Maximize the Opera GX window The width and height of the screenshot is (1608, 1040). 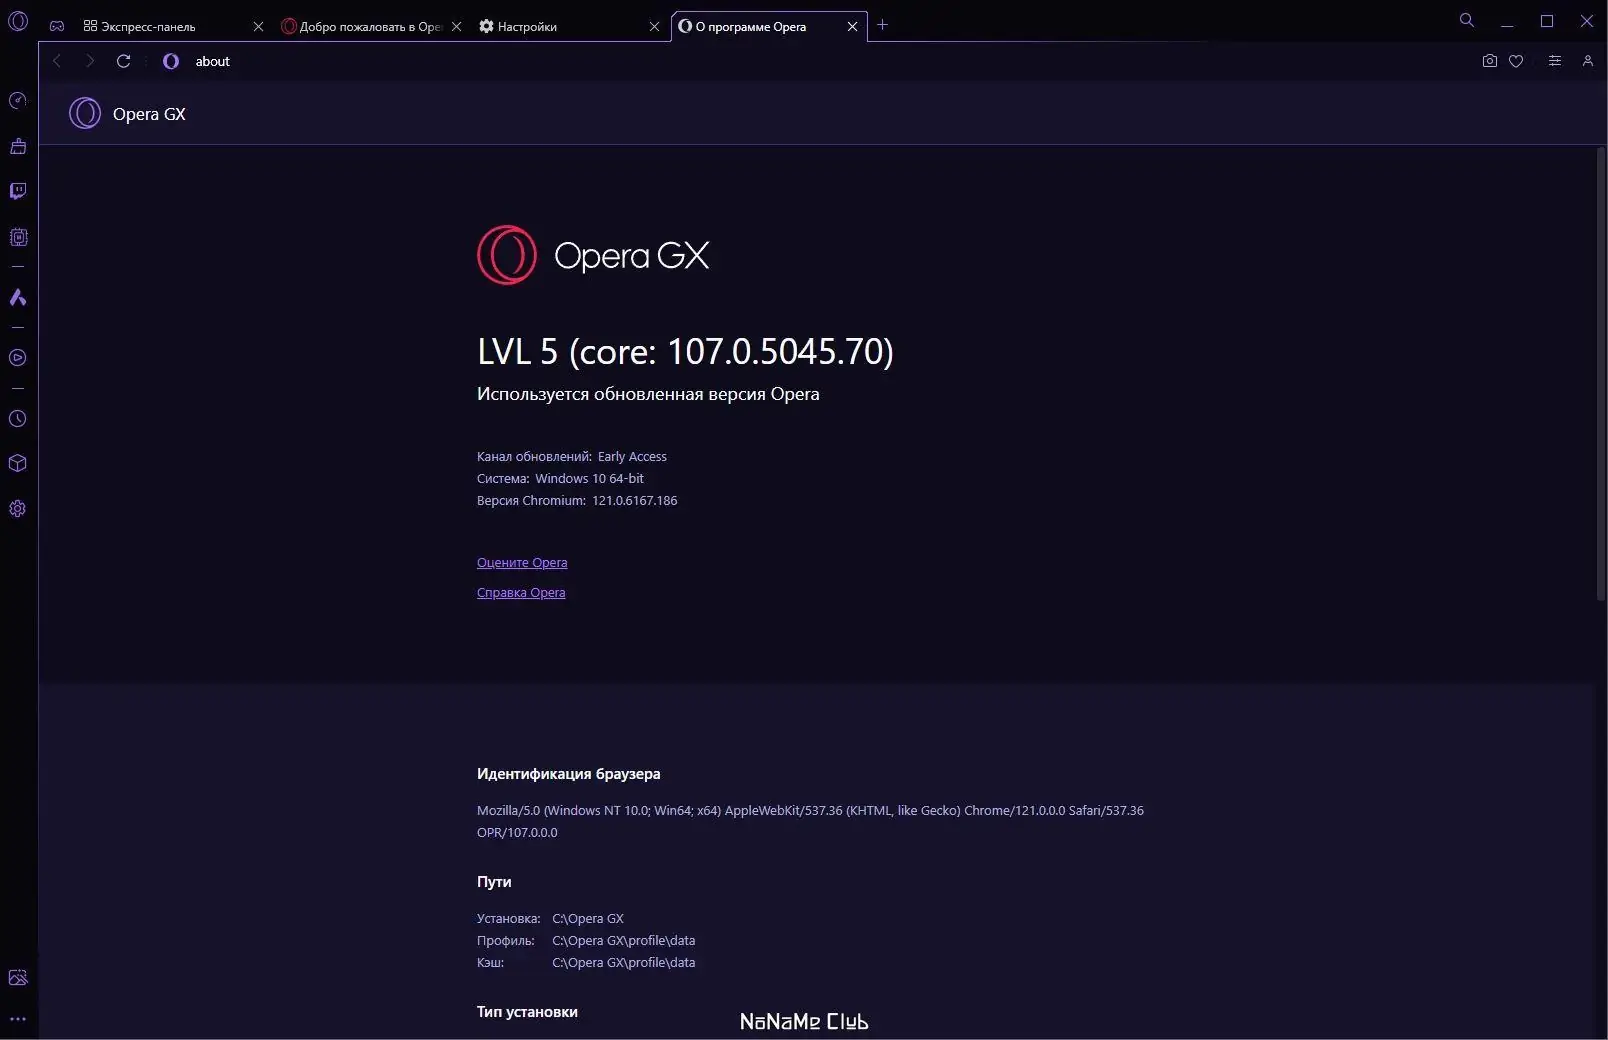[x=1547, y=21]
